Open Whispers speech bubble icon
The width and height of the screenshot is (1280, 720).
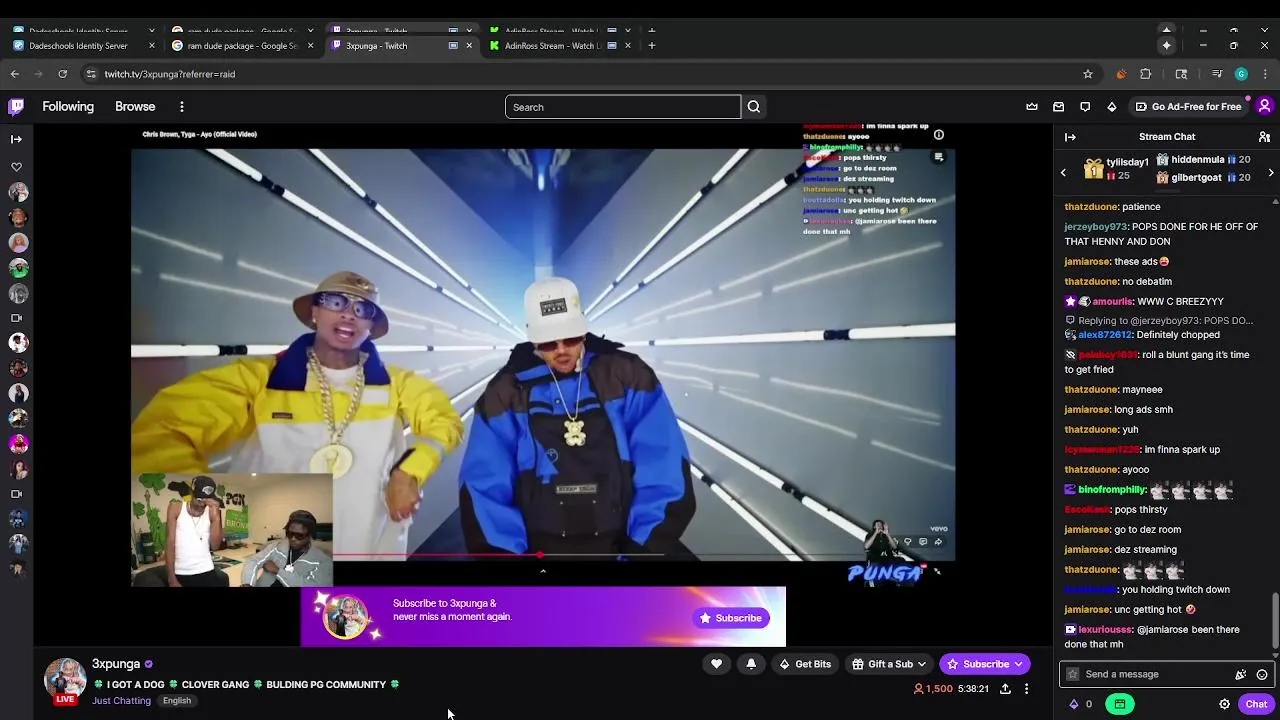coord(1085,107)
